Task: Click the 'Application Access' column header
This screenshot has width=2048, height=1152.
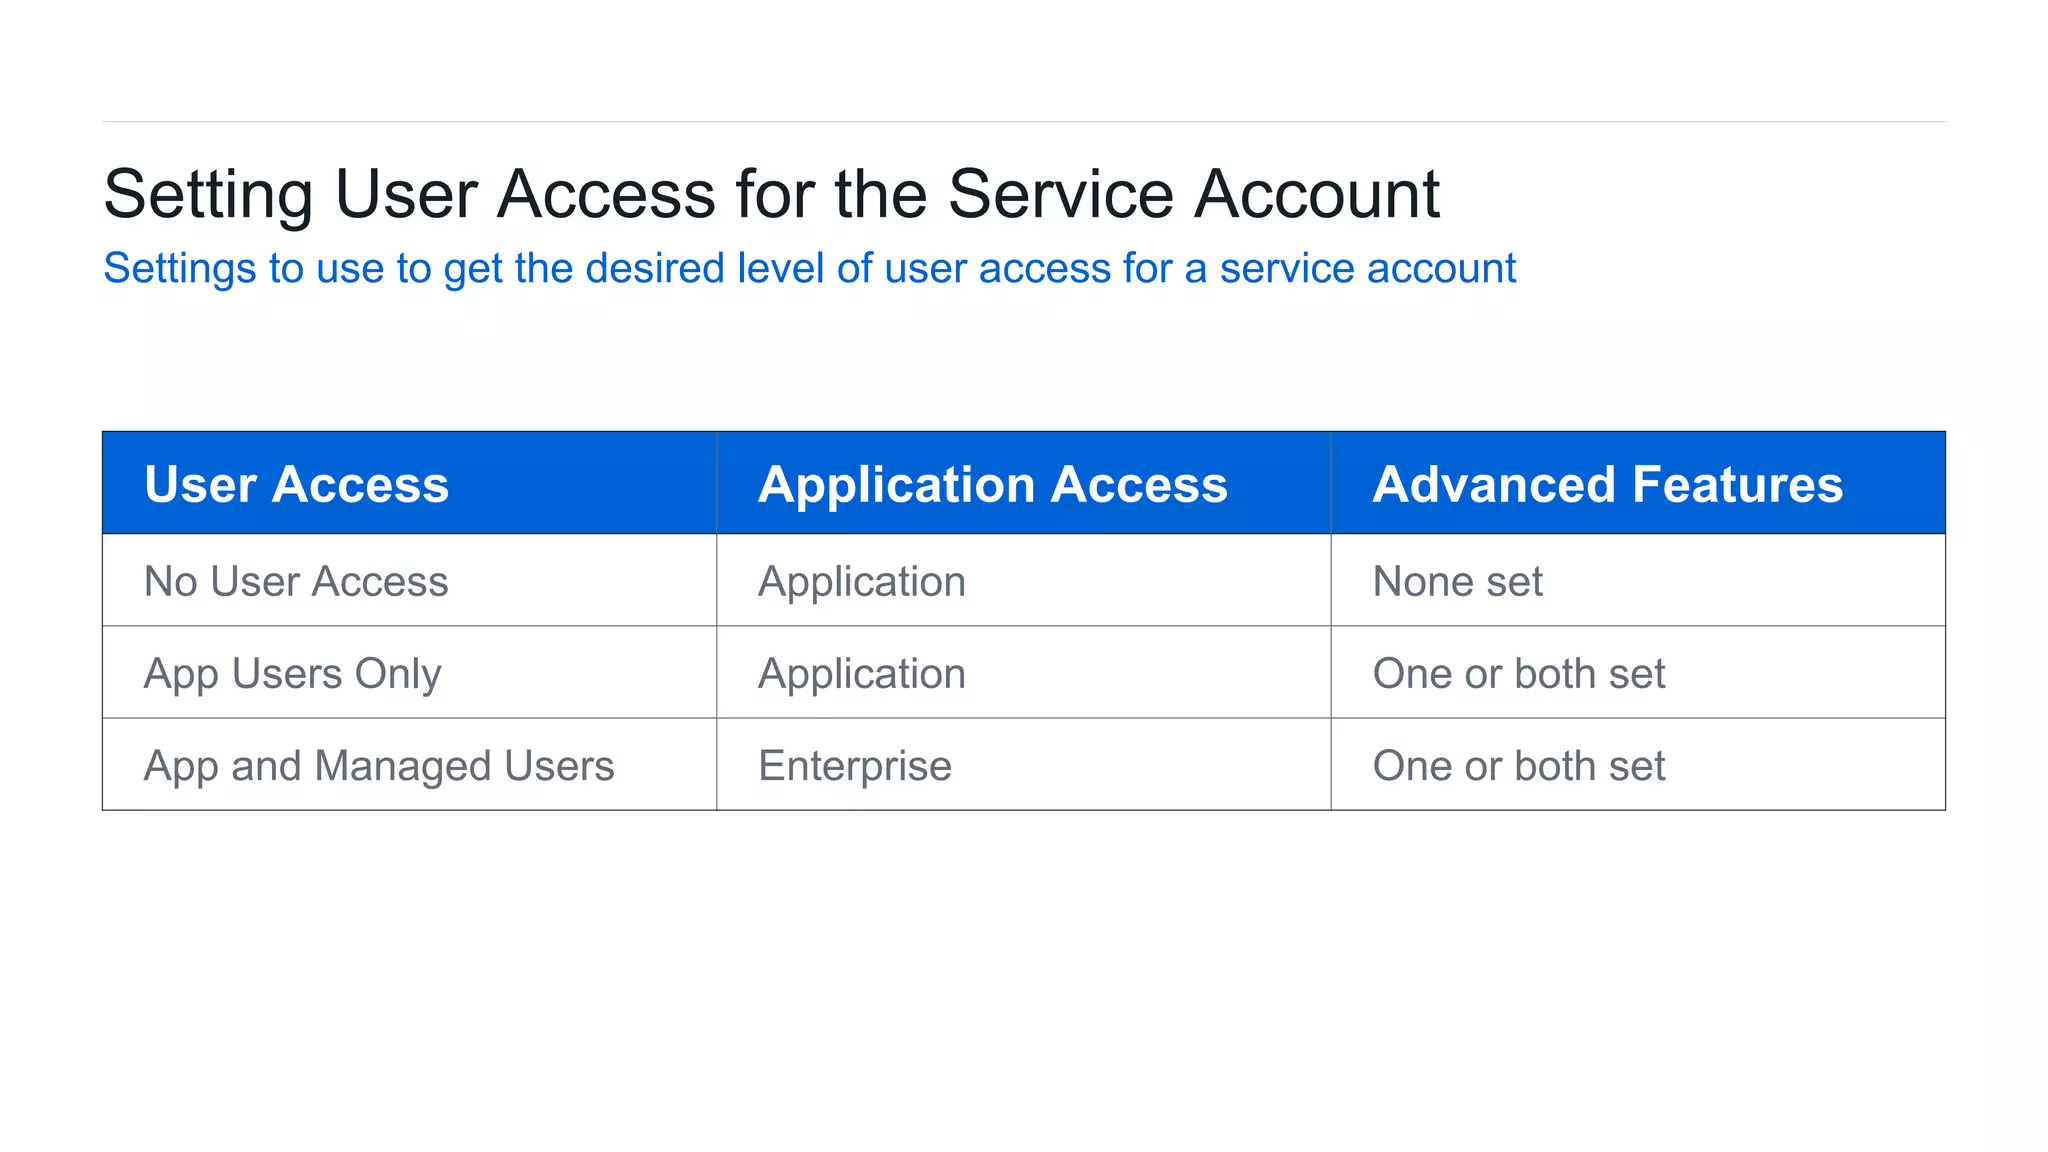Action: click(1024, 483)
